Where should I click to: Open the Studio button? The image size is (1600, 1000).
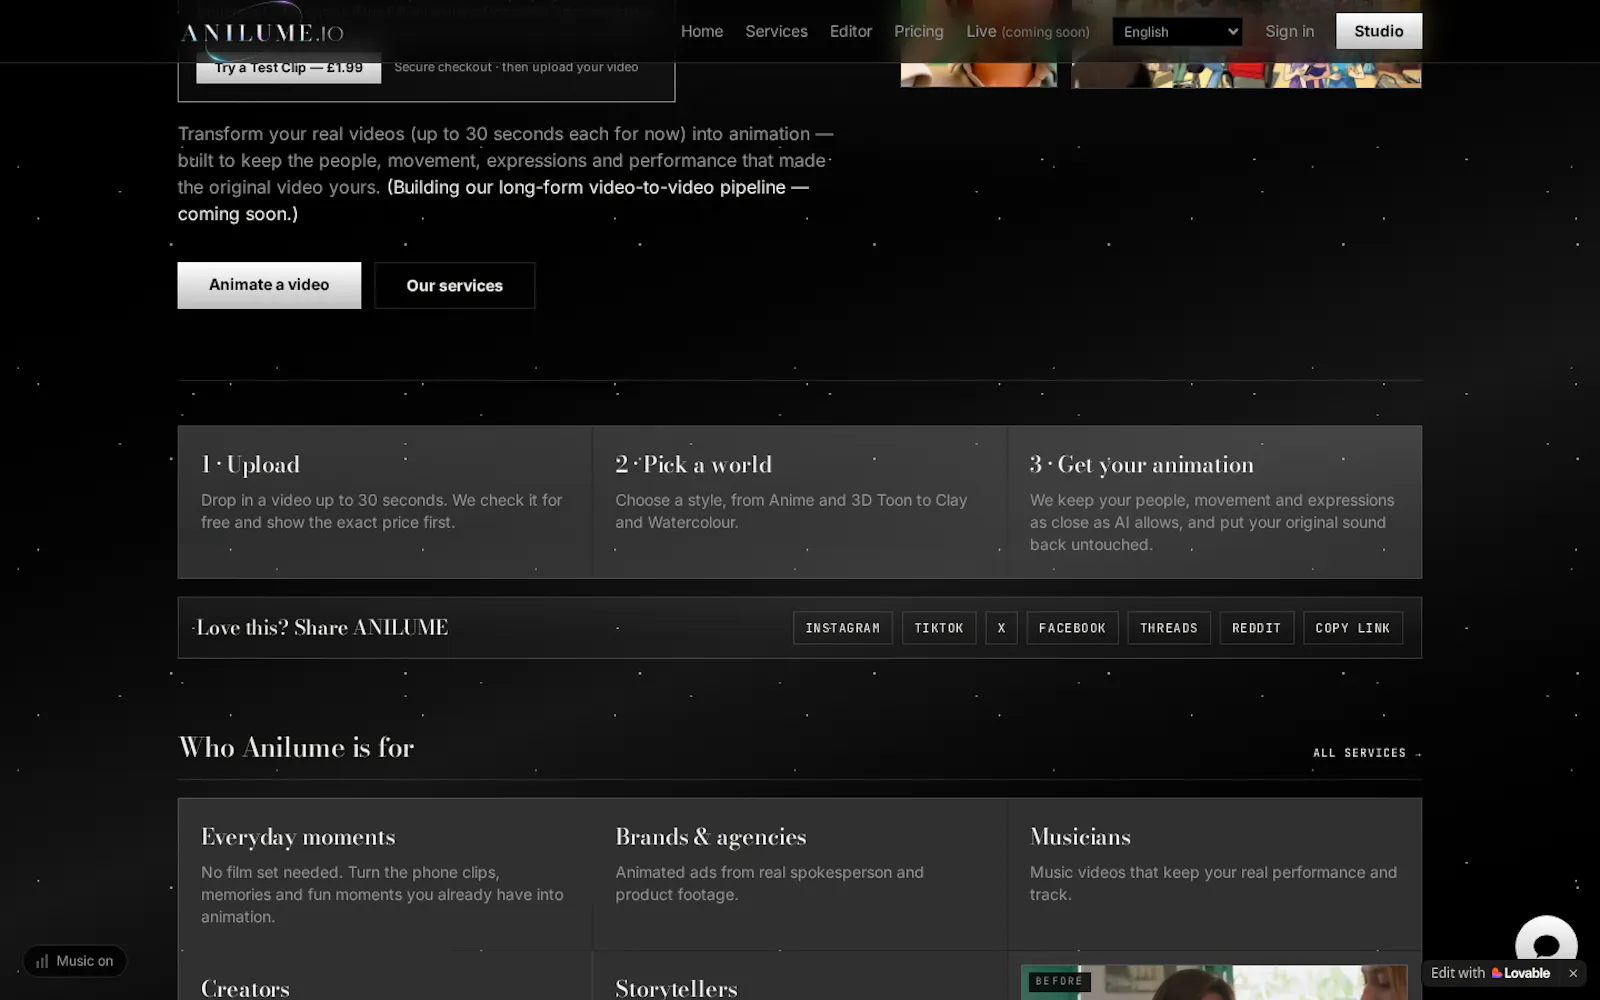point(1379,31)
